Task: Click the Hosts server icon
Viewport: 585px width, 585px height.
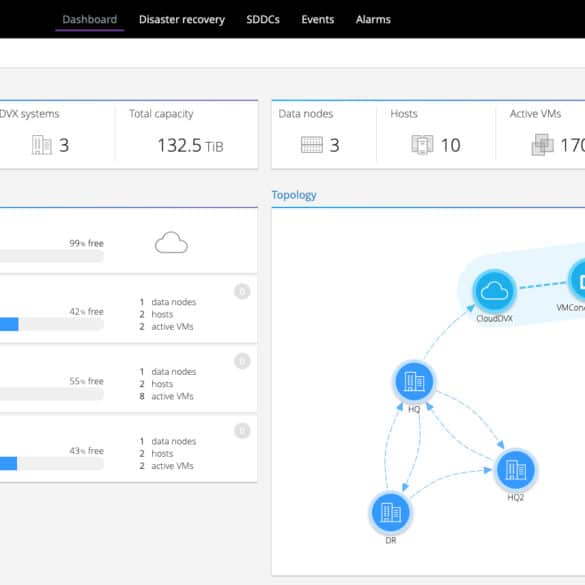Action: click(x=422, y=145)
